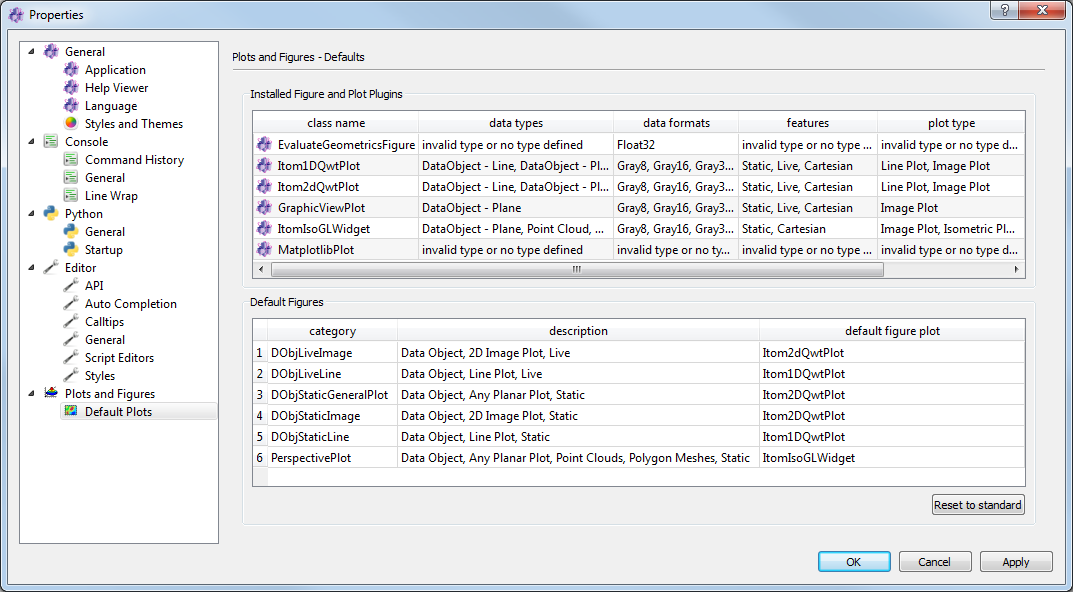Click the Auto Completion wrench icon
Screen dimensions: 1073x592
[71, 304]
